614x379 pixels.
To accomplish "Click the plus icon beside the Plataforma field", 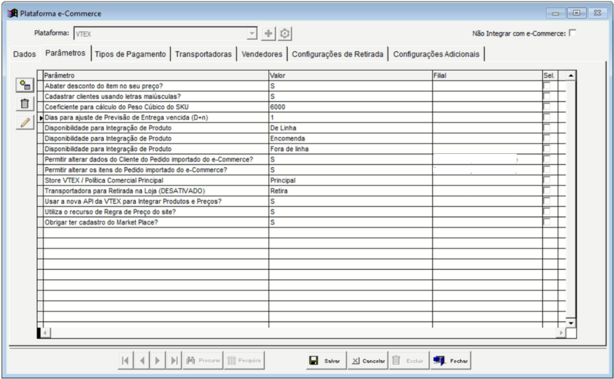I will click(x=268, y=34).
